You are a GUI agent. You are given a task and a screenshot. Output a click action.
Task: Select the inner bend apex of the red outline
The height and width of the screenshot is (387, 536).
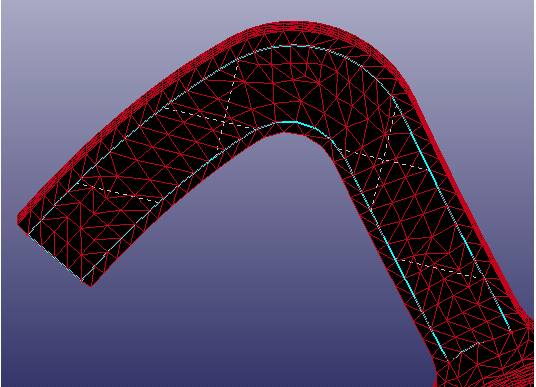coord(284,133)
